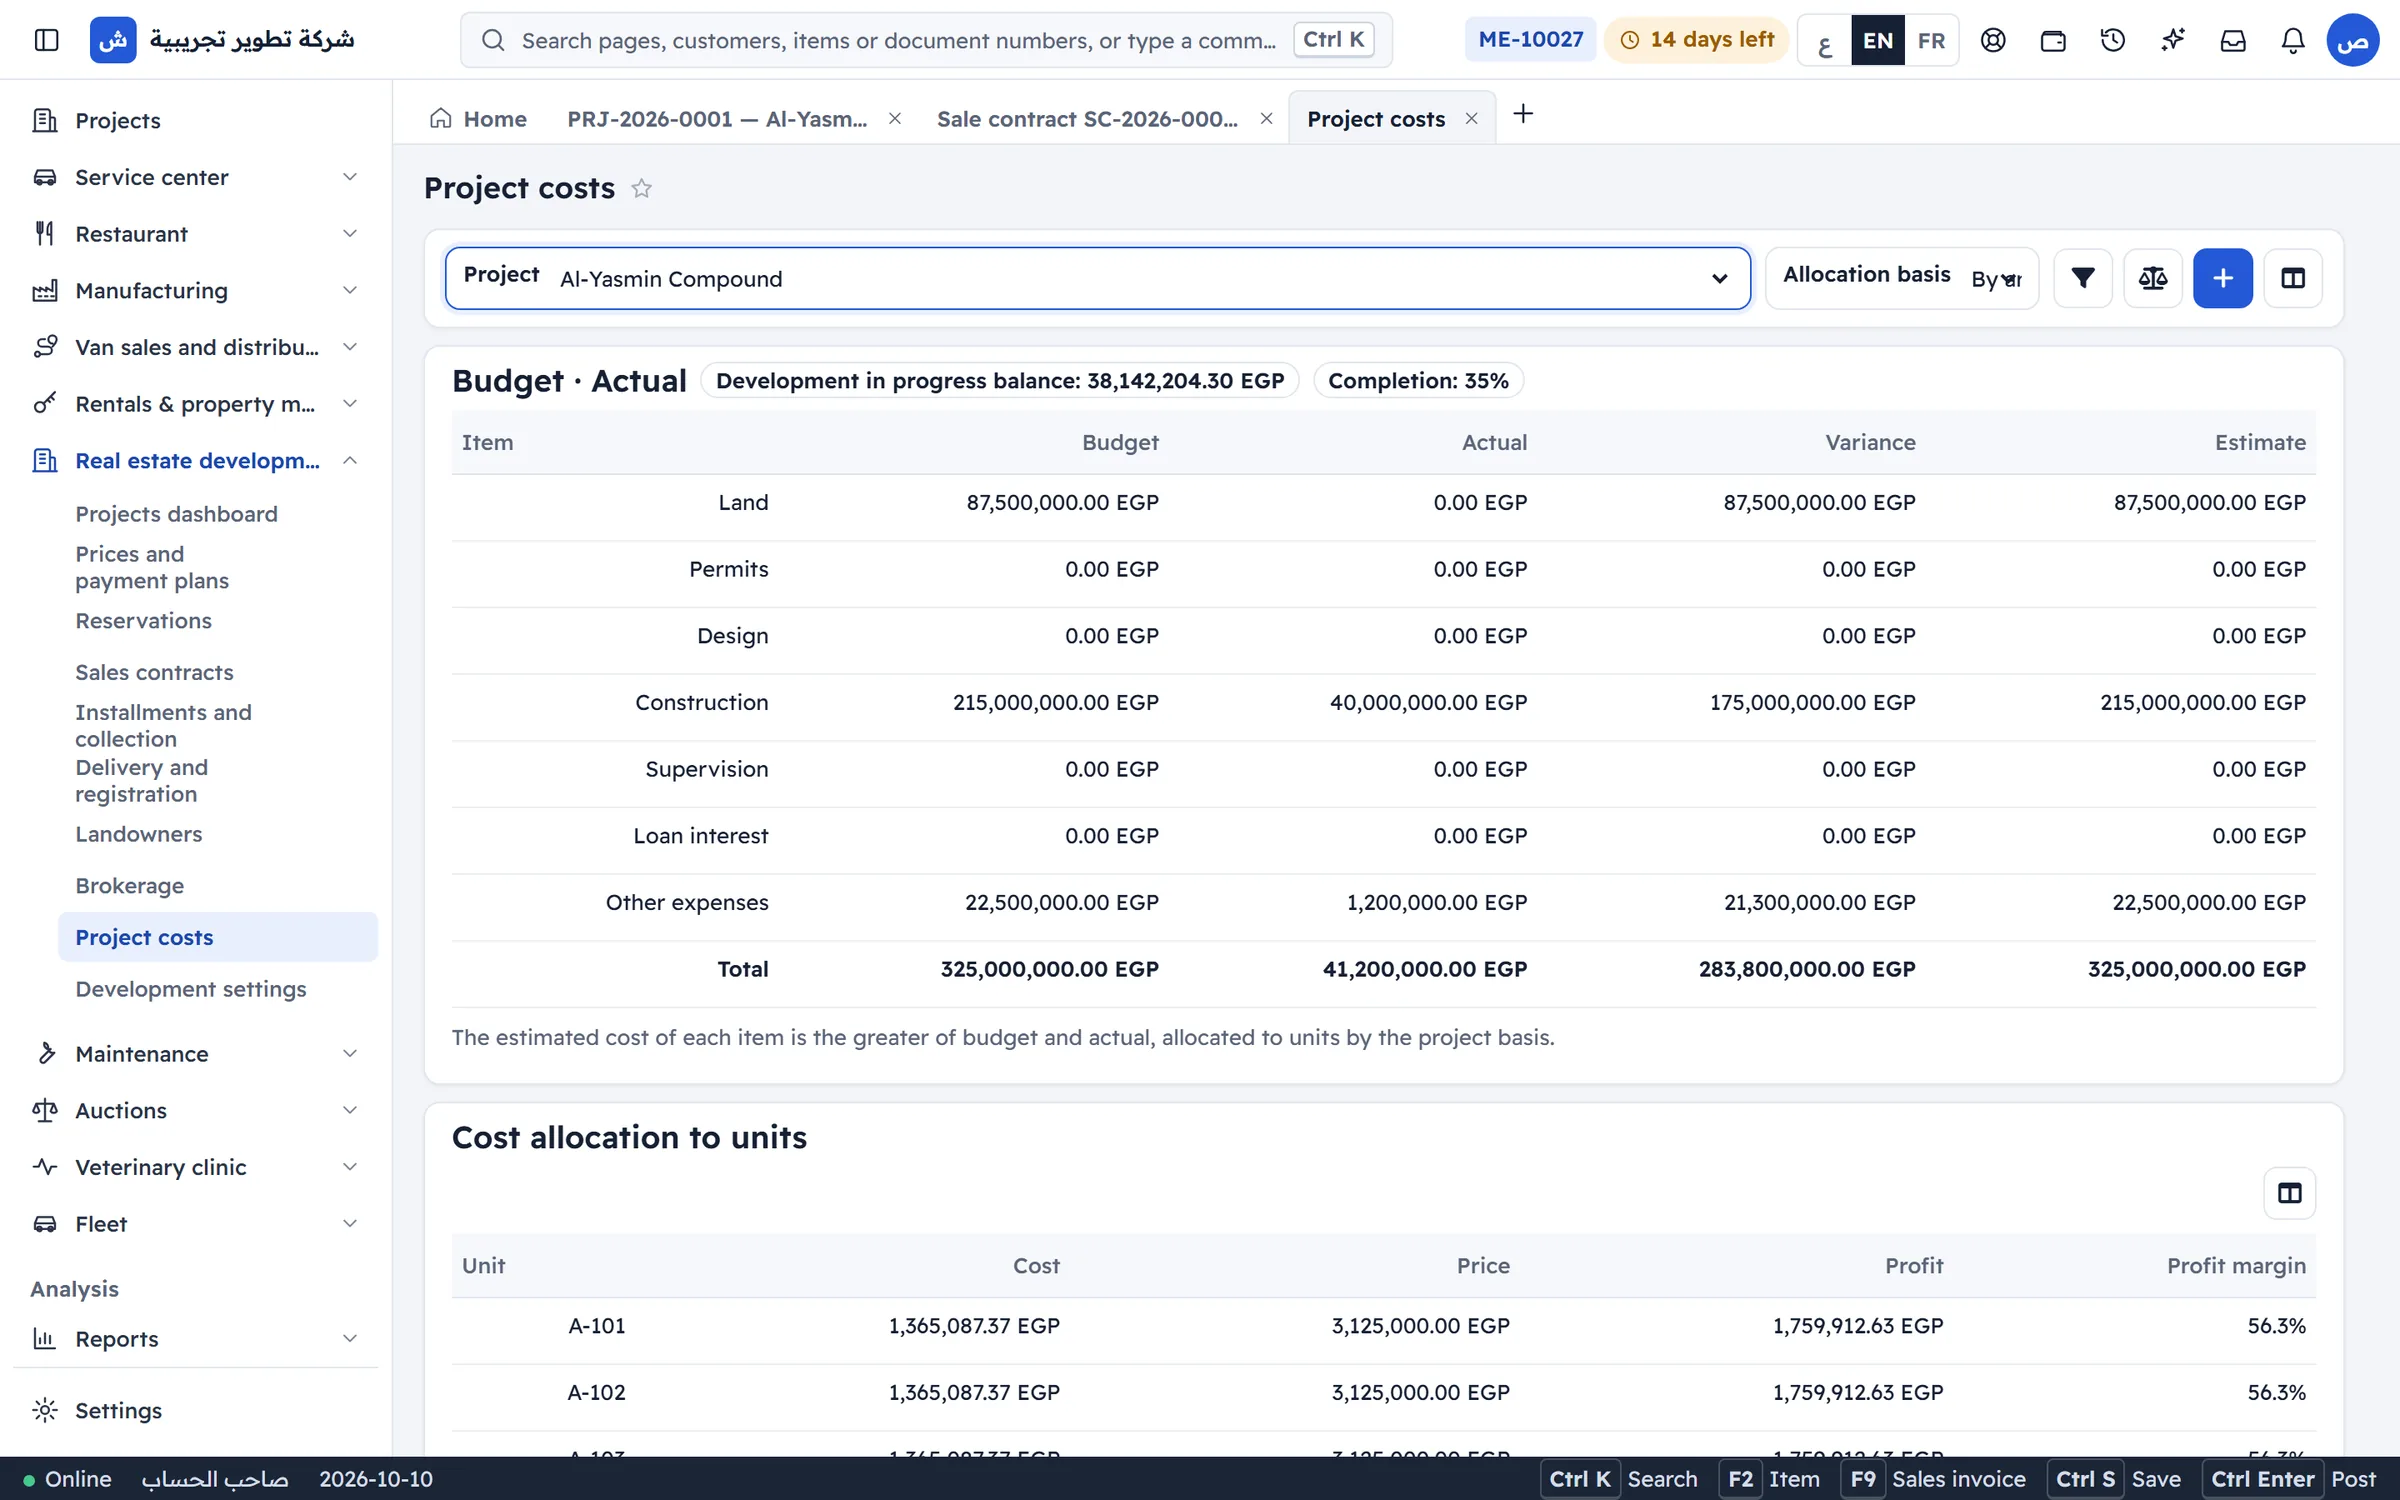Open the inbox tray icon
The image size is (2400, 1500).
point(2233,40)
